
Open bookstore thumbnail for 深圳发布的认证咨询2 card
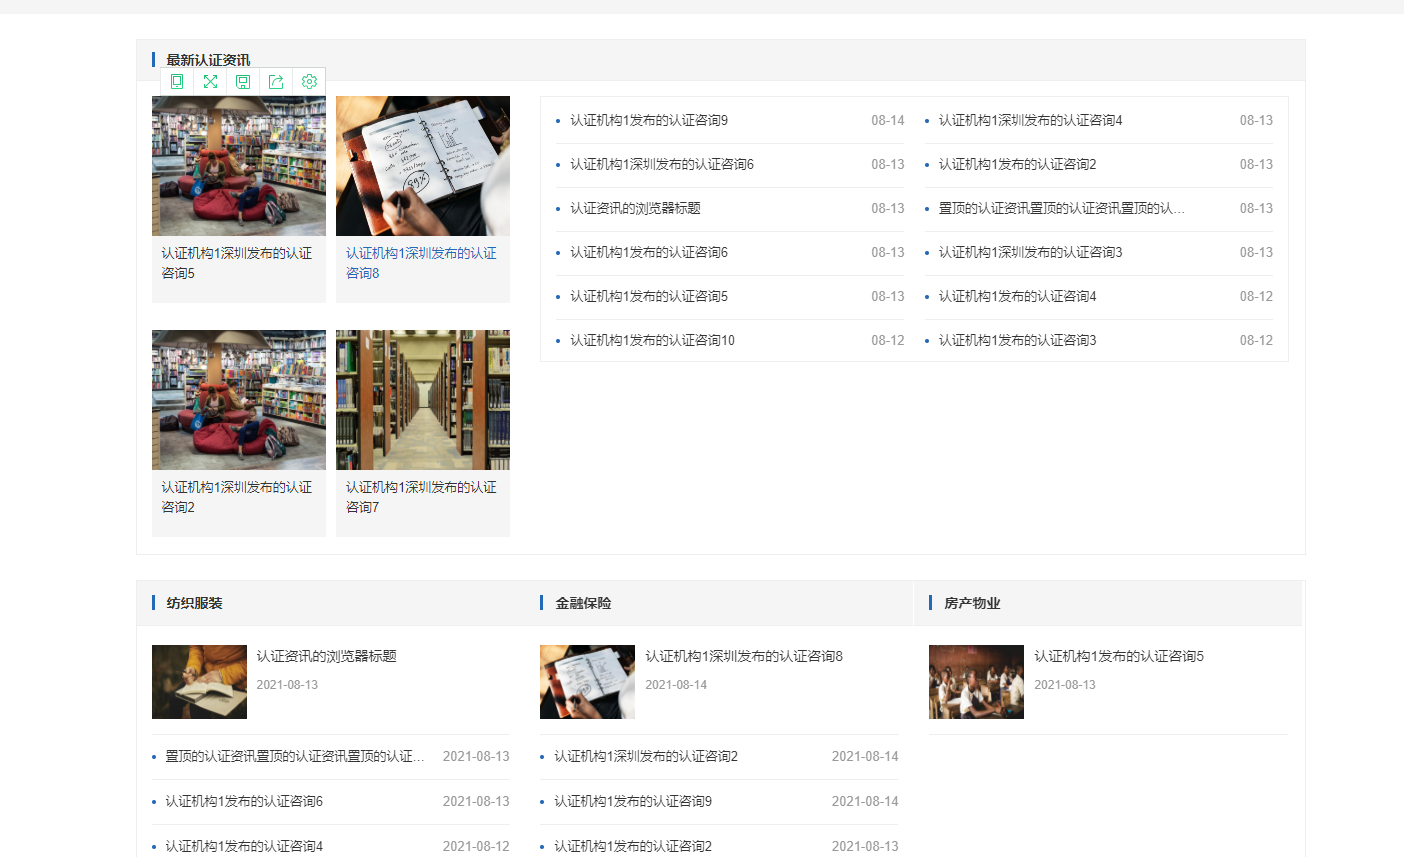pos(239,400)
